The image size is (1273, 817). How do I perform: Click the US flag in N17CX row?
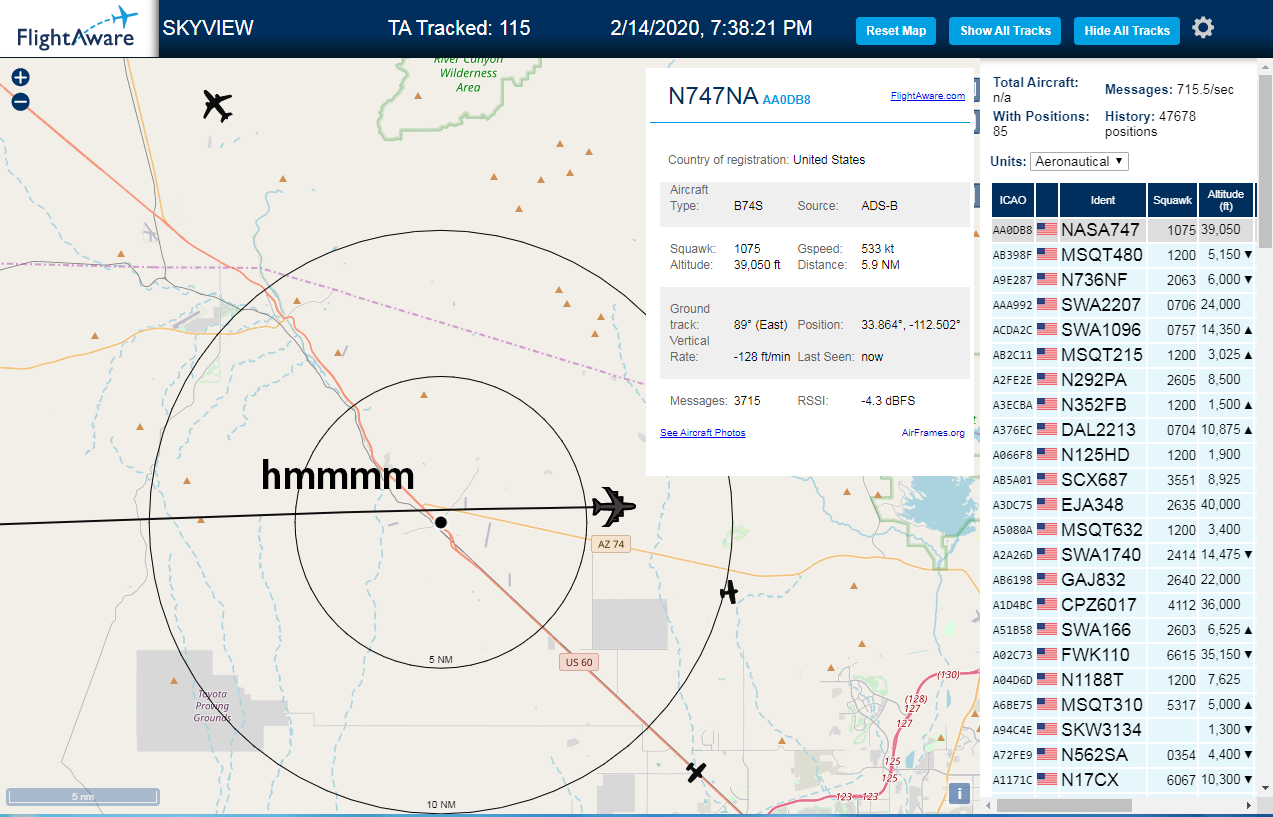(x=1047, y=780)
